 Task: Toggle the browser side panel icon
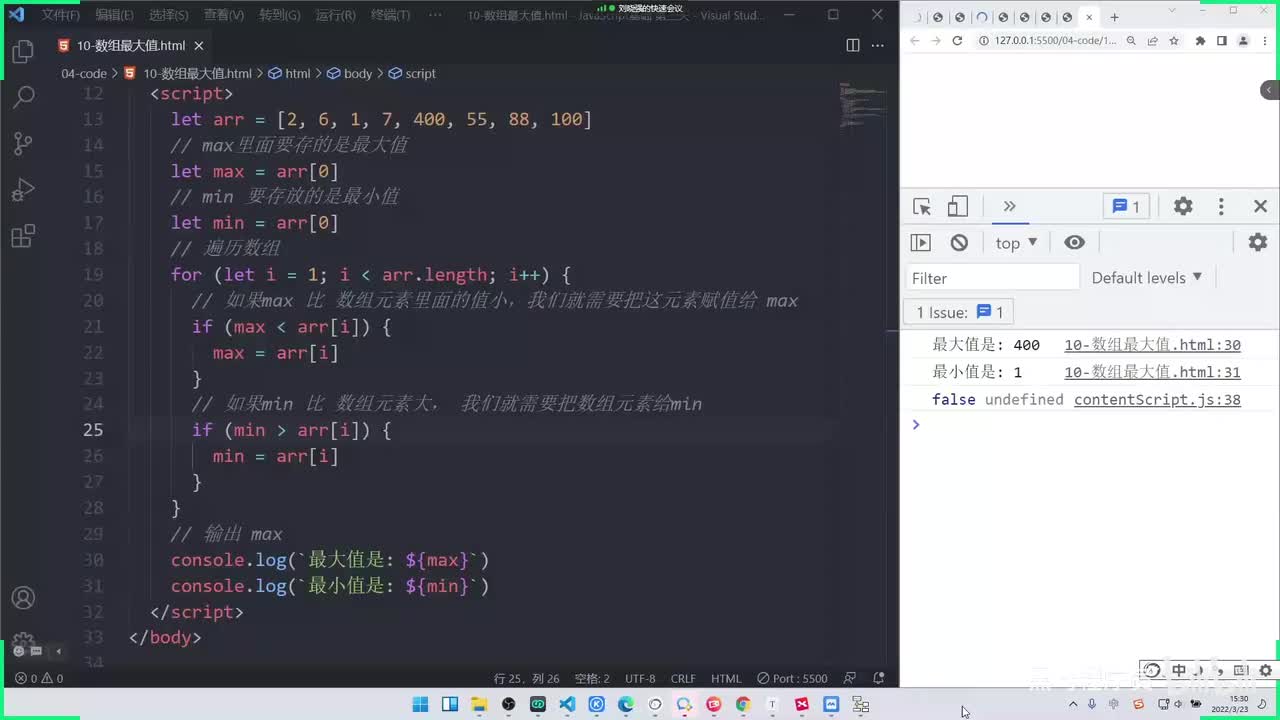pos(1222,41)
